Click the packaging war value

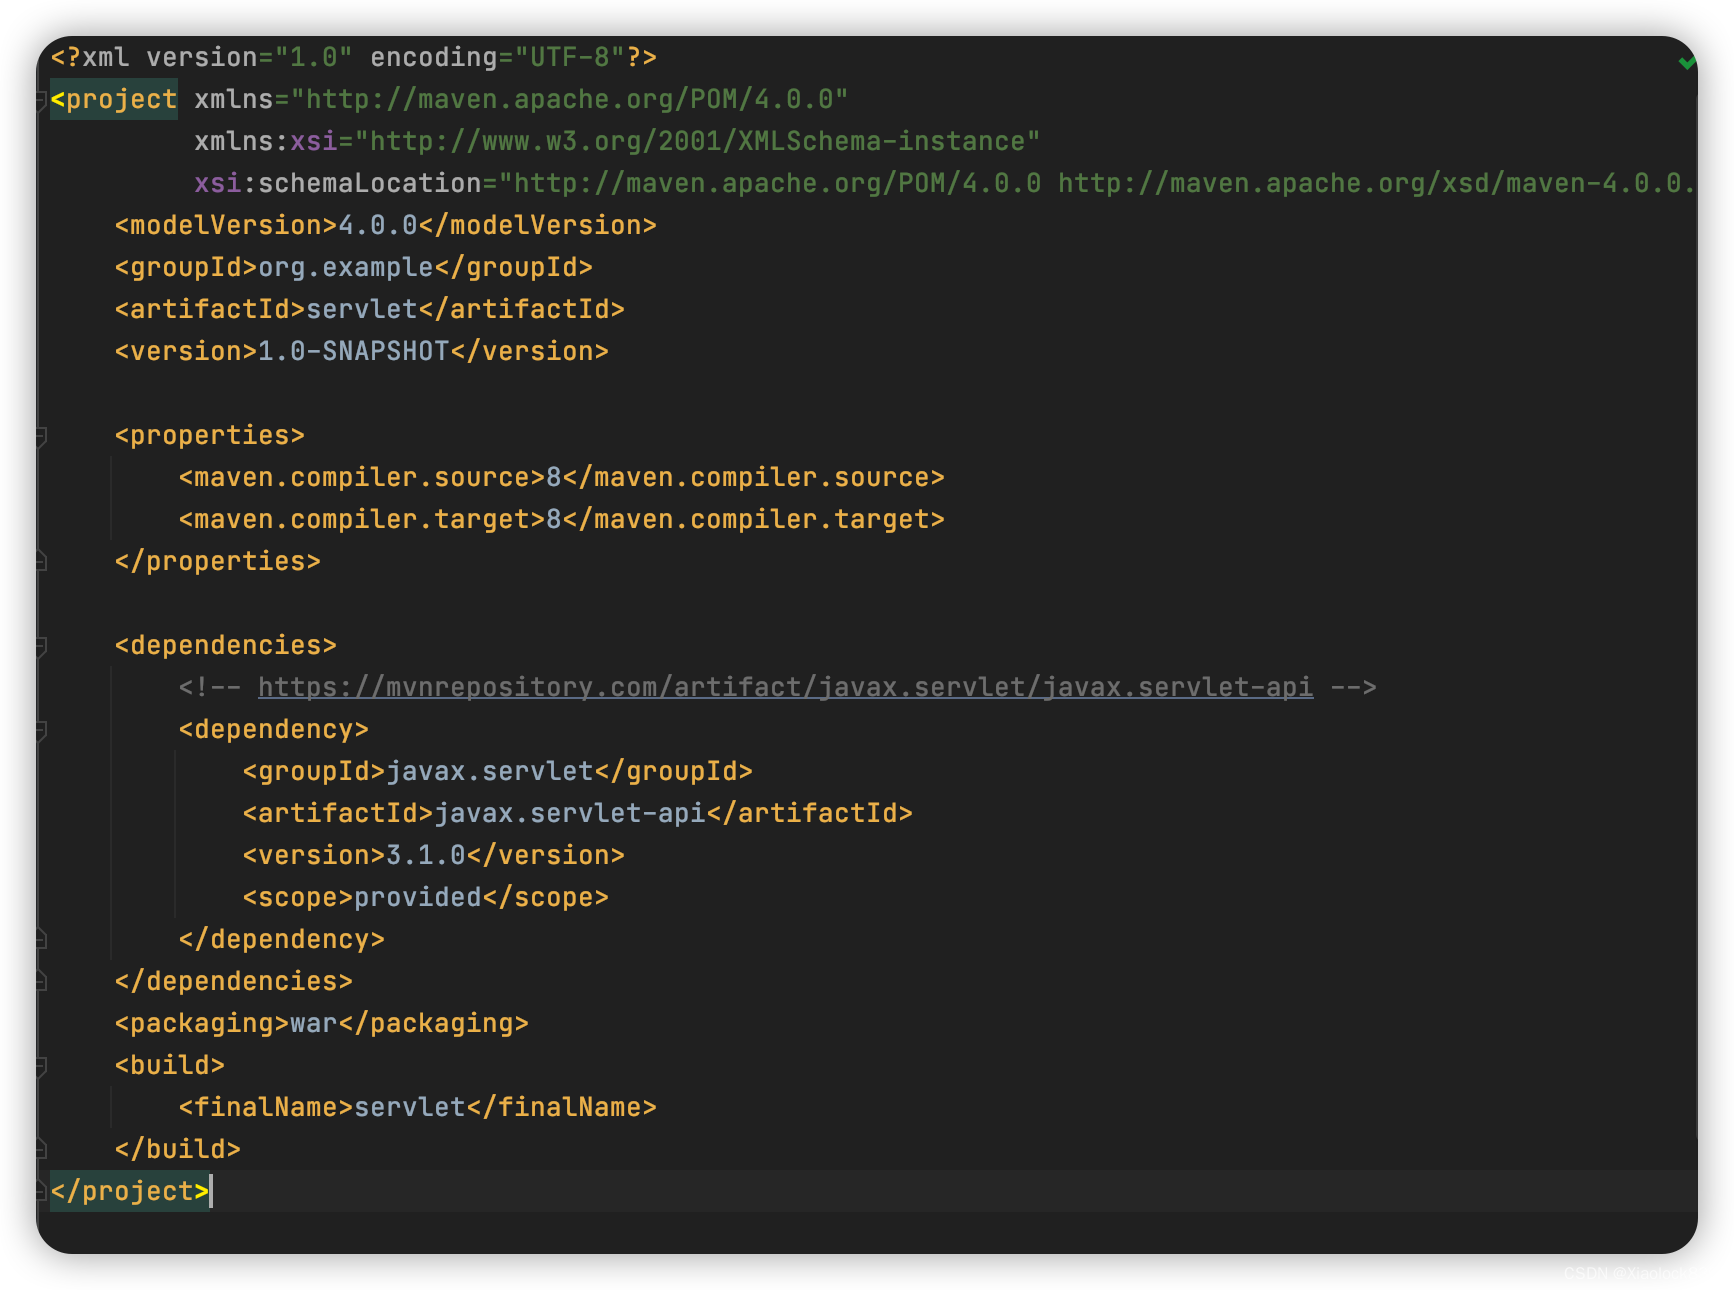tap(313, 1023)
